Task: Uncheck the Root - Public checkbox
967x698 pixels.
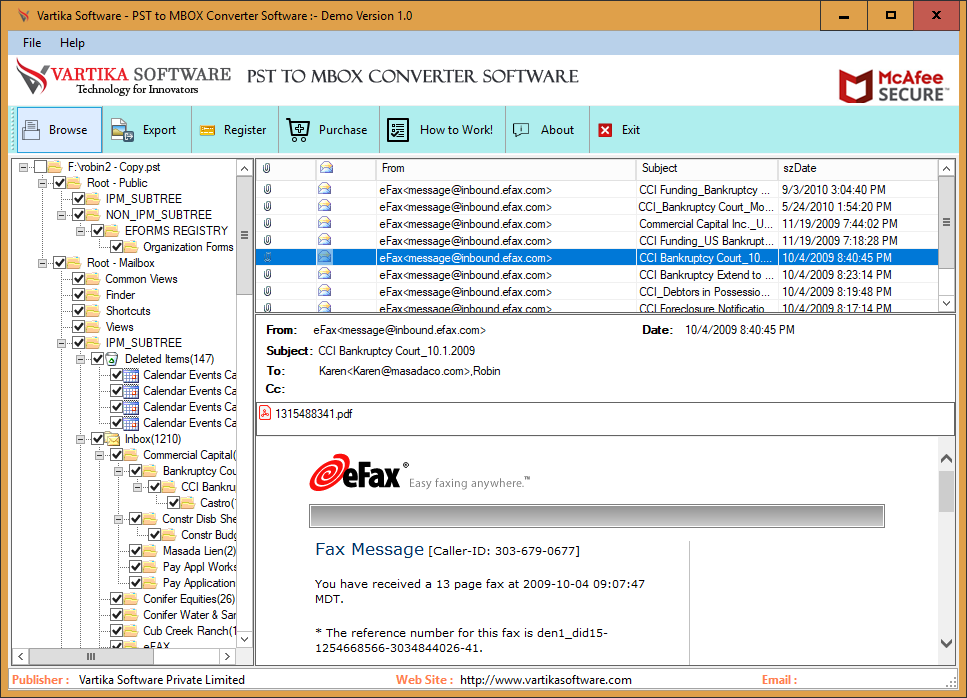Action: (x=60, y=183)
